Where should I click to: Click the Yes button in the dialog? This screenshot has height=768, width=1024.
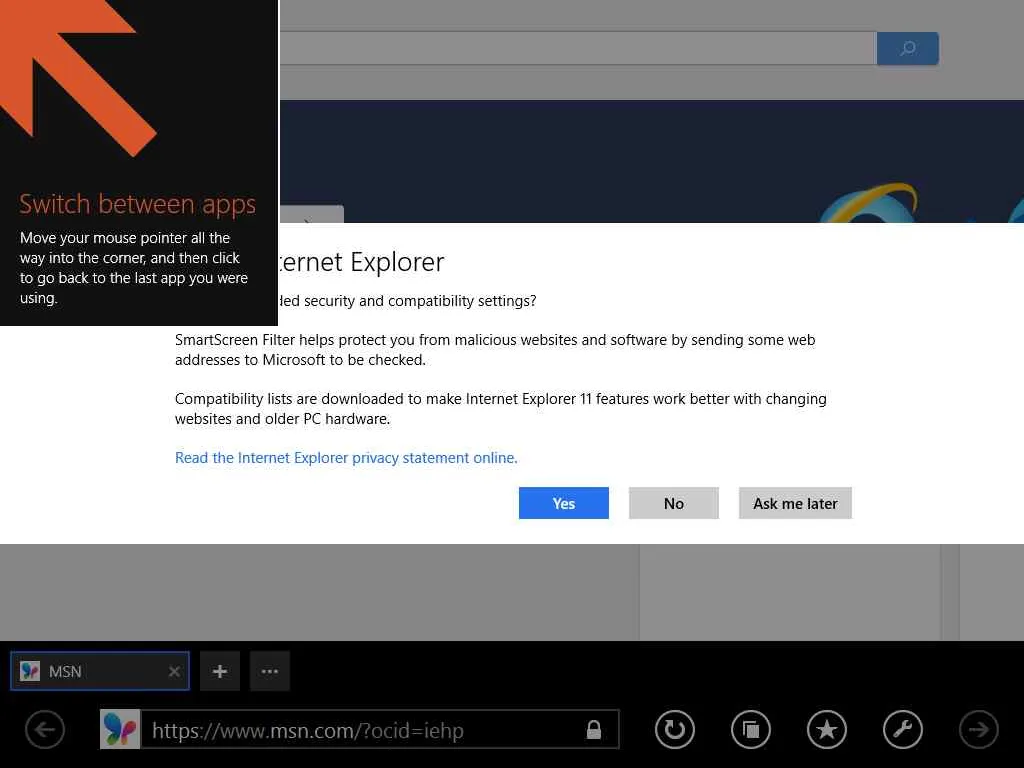[564, 503]
